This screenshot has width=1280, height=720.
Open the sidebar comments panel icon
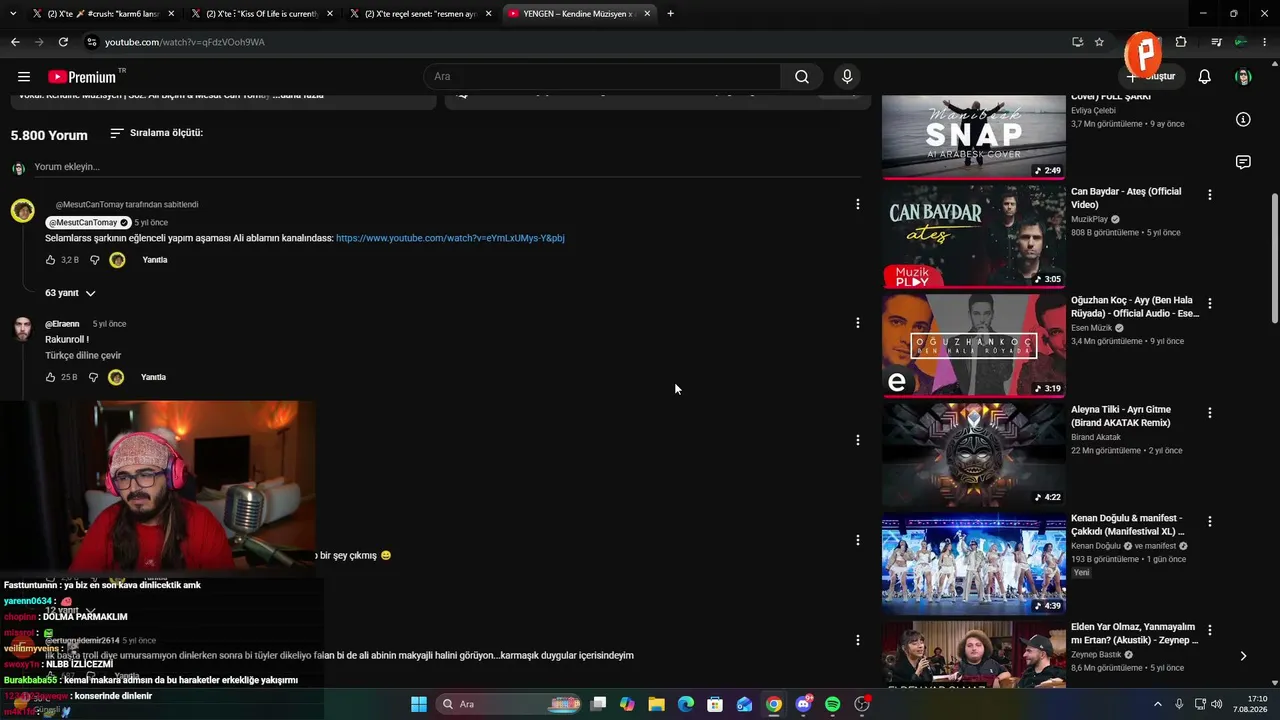coord(1243,162)
